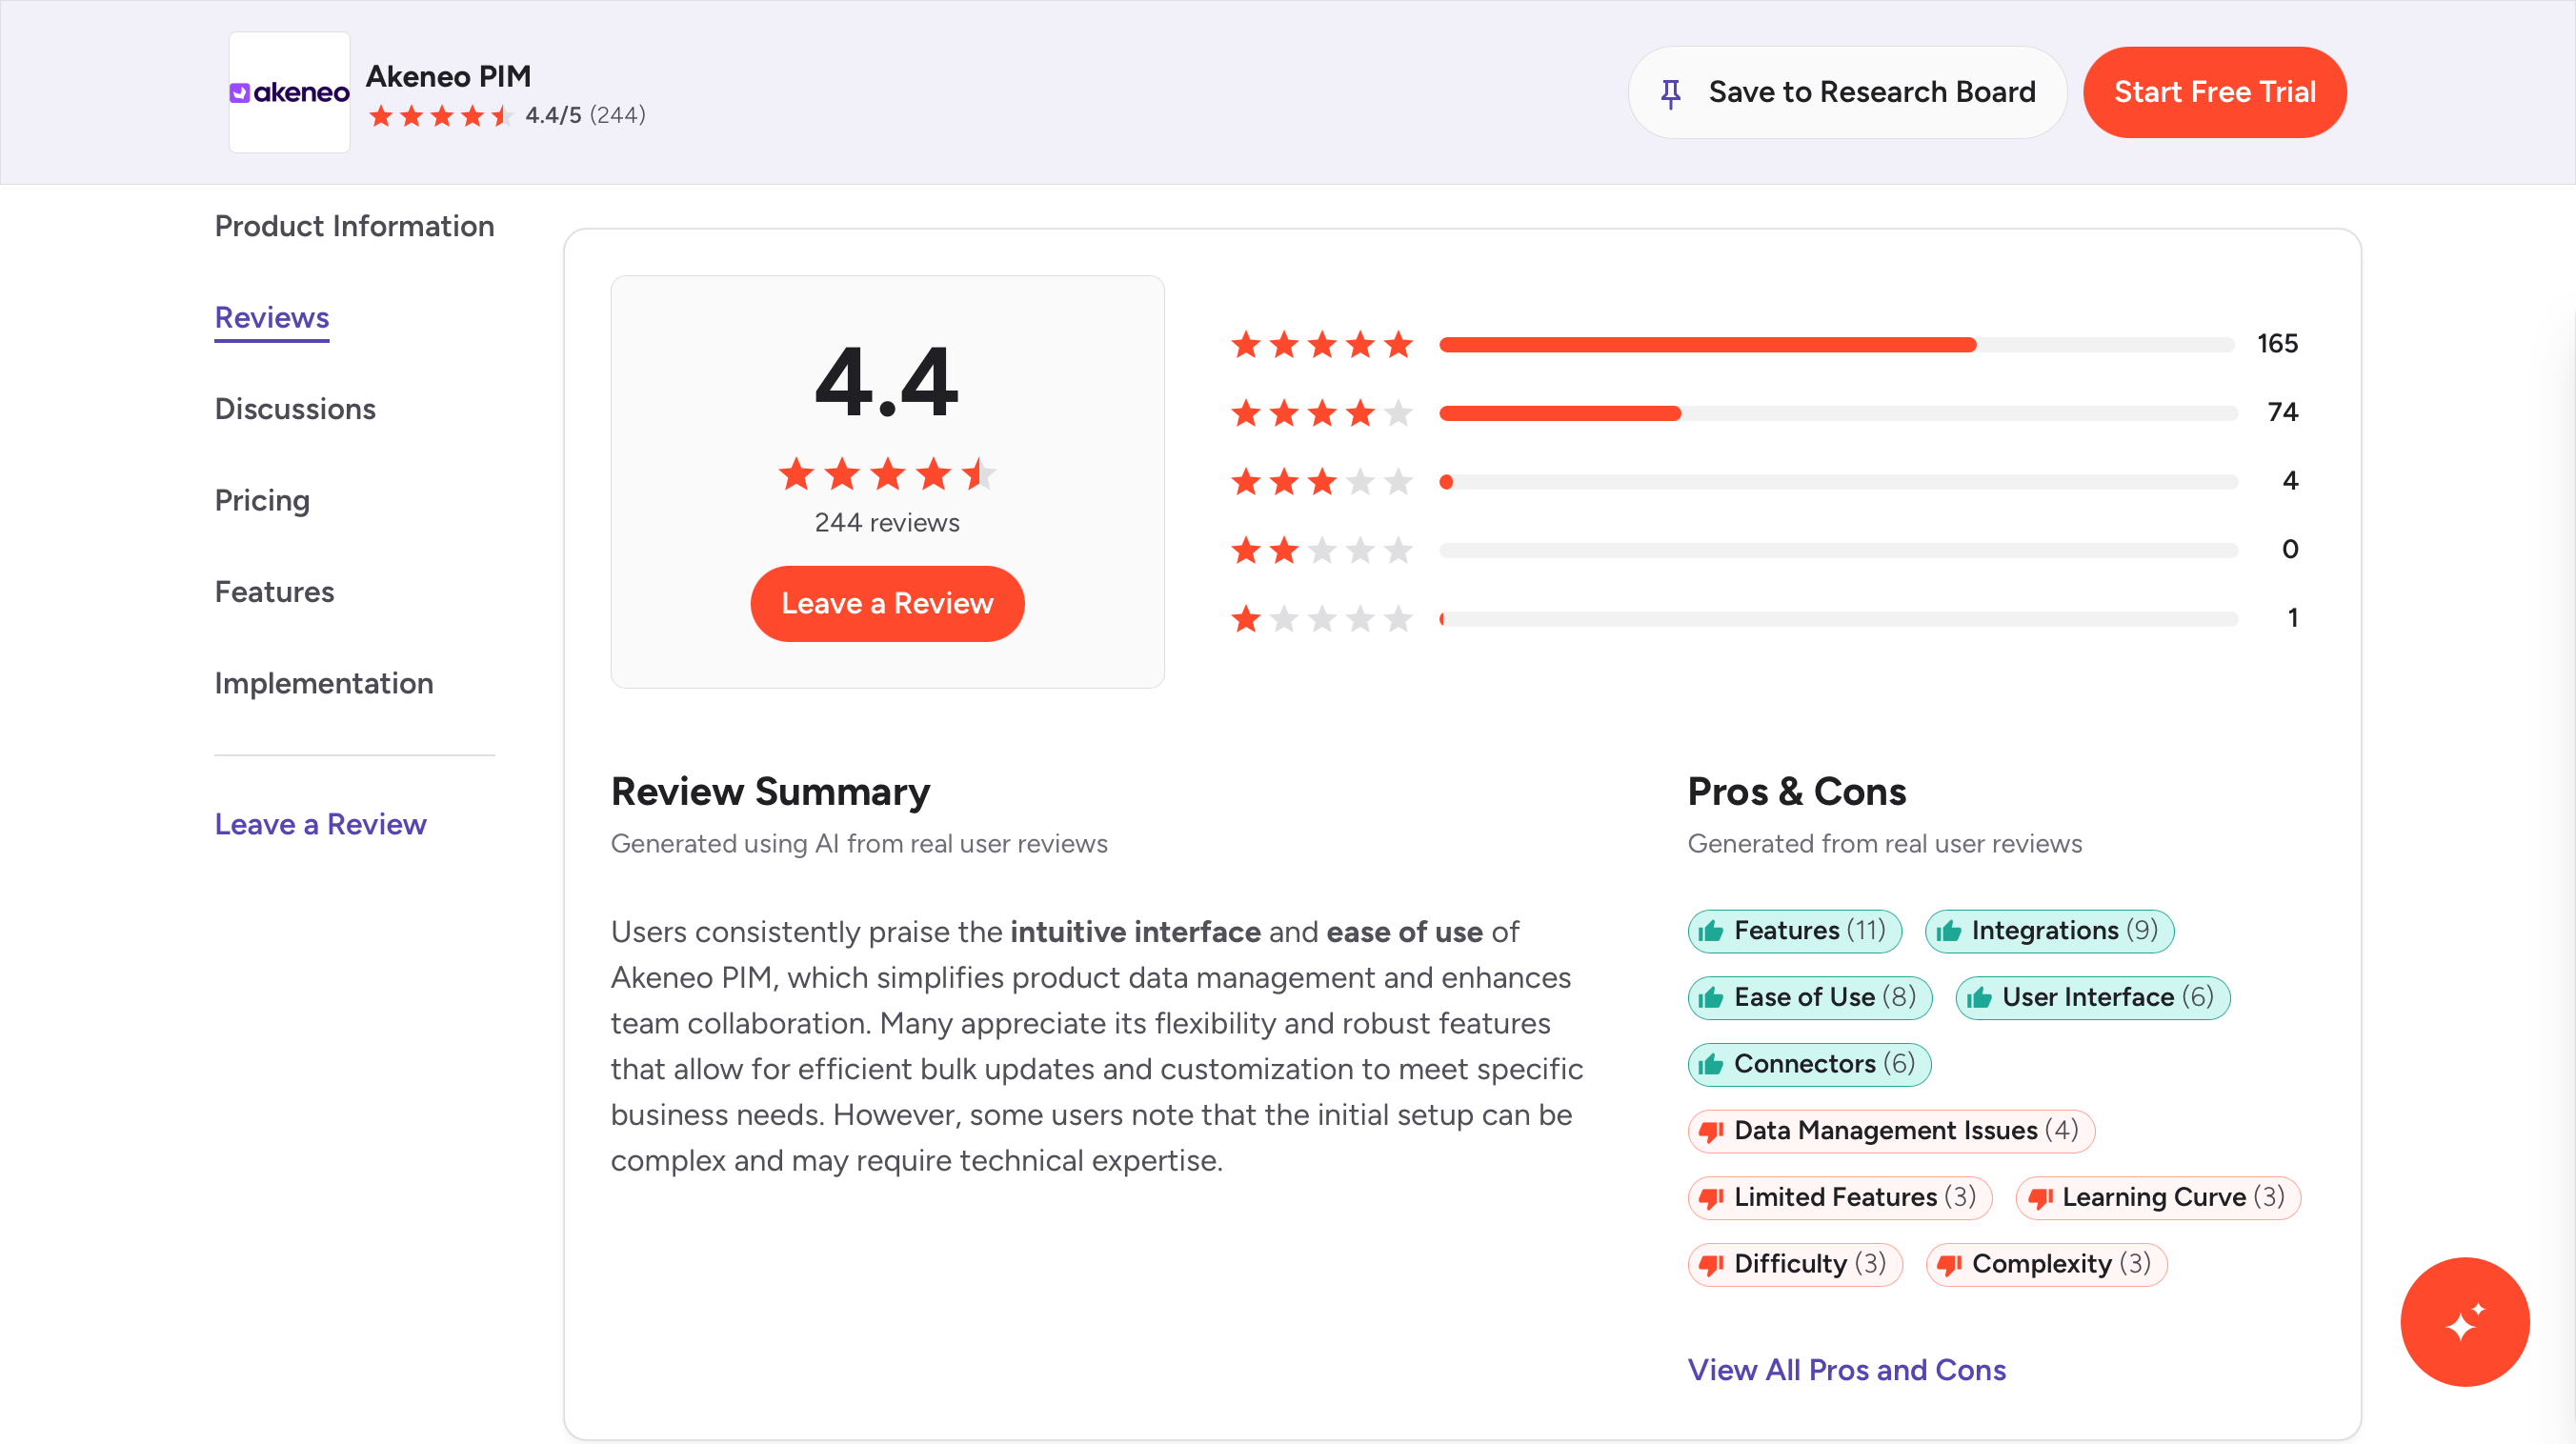The image size is (2576, 1444).
Task: Click the 165 five-star review count
Action: tap(2277, 344)
